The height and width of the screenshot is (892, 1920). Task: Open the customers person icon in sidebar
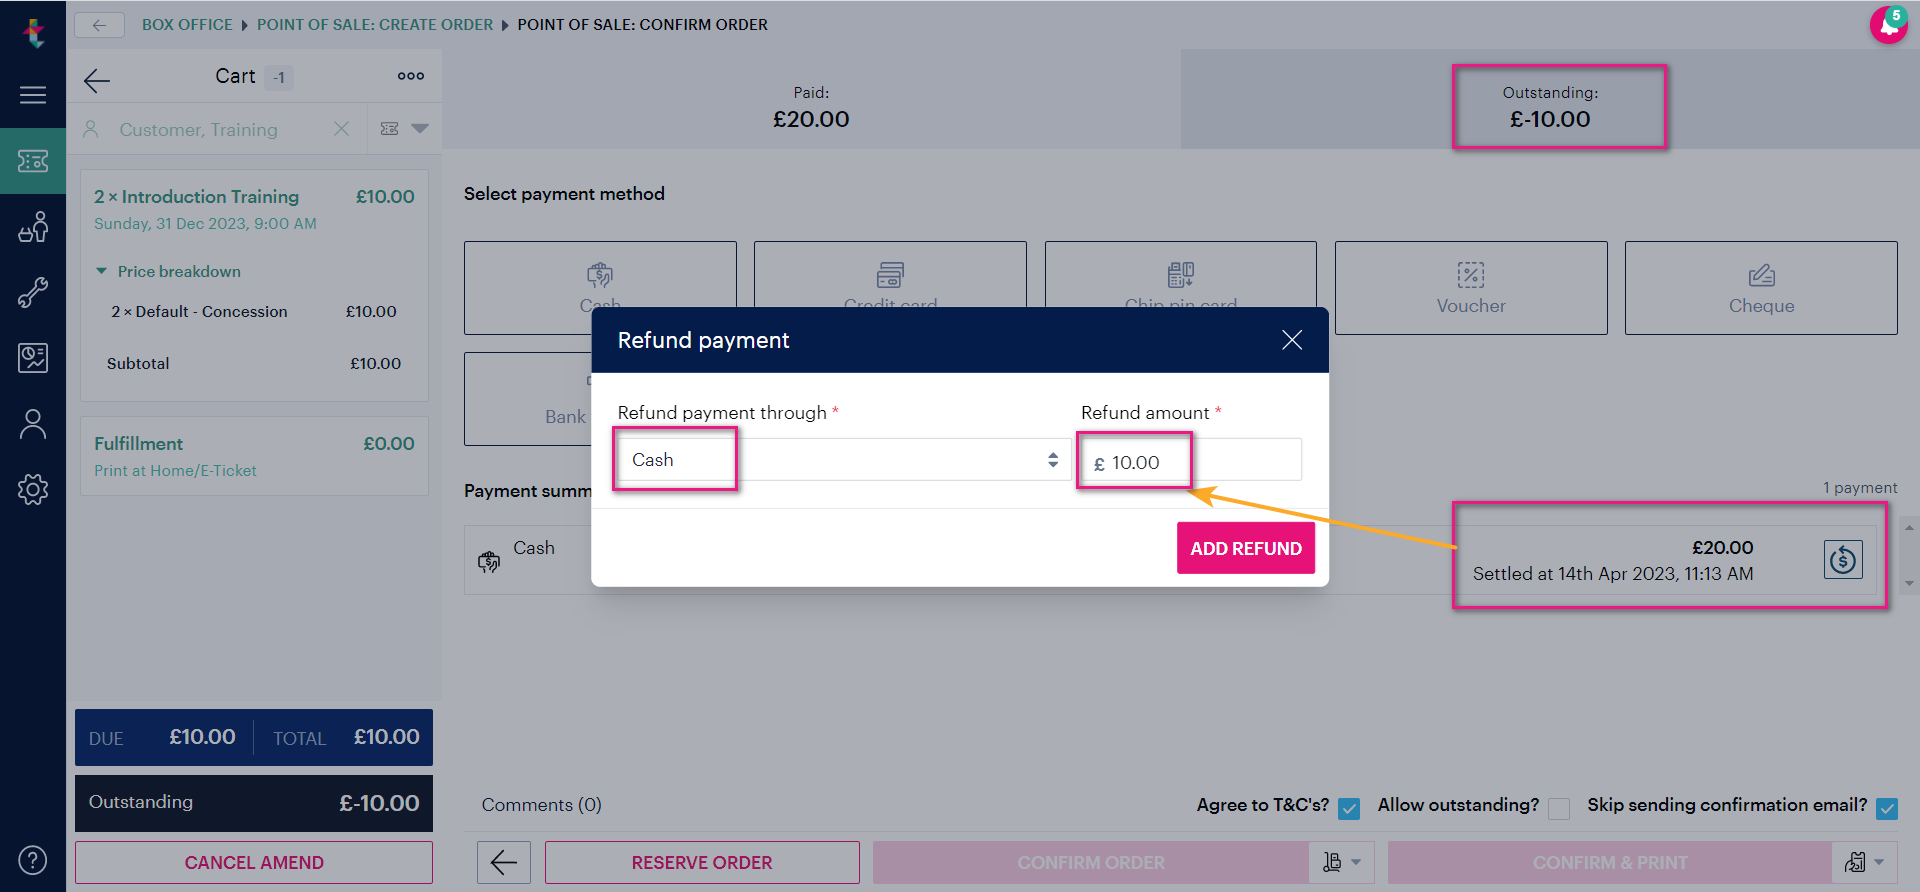click(33, 424)
